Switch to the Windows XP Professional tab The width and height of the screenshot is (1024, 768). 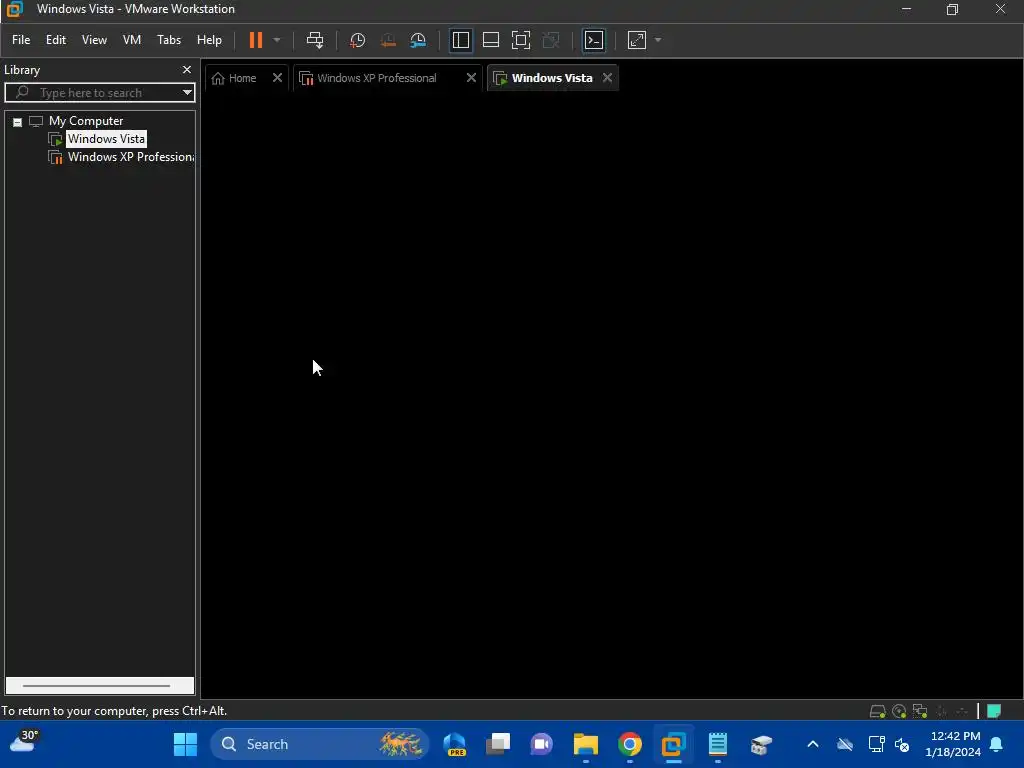pos(377,78)
